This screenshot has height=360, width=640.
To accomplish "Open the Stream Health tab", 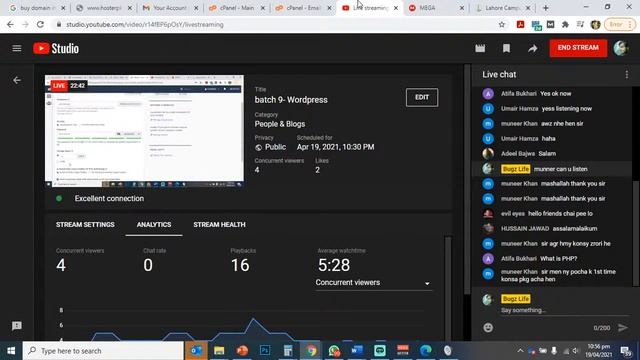I will pyautogui.click(x=219, y=224).
